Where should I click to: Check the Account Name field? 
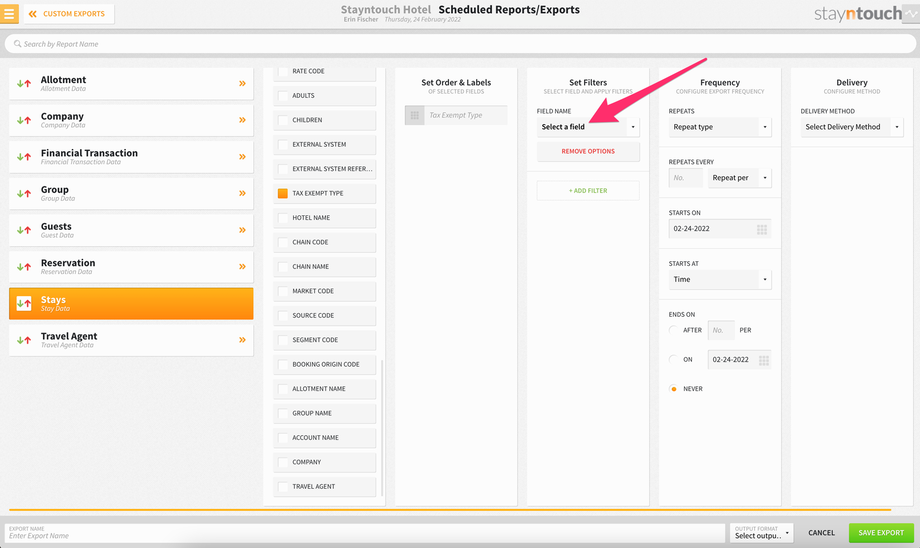coord(283,438)
